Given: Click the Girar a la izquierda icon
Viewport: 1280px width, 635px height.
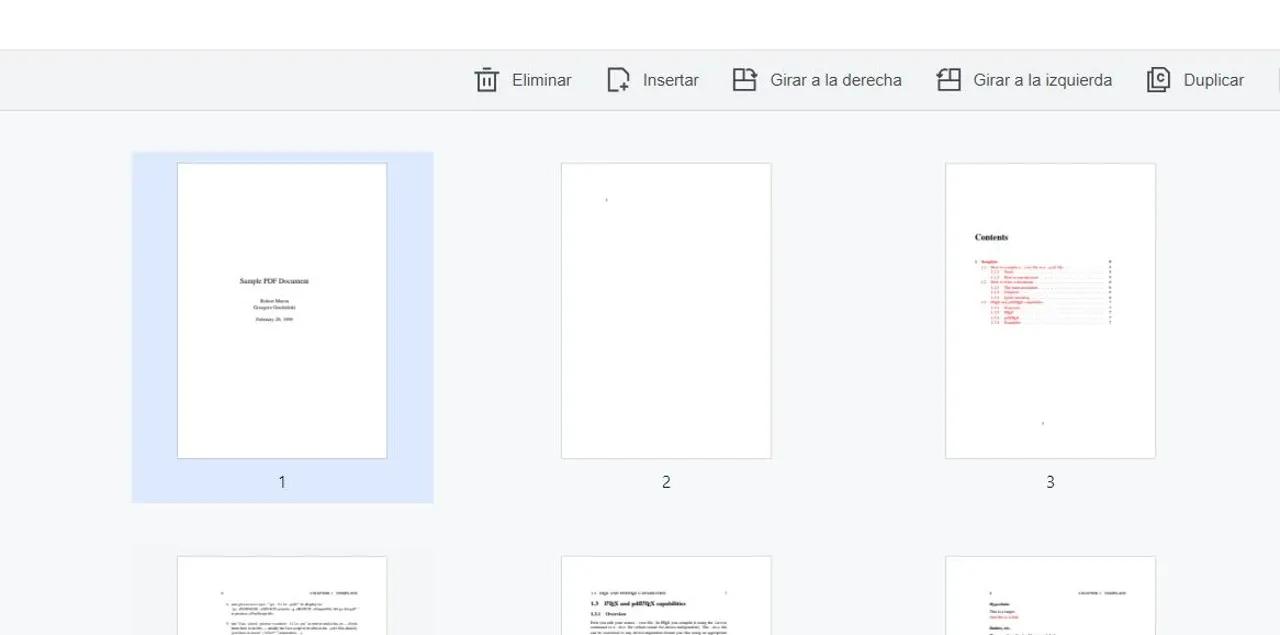Looking at the screenshot, I should coord(949,80).
